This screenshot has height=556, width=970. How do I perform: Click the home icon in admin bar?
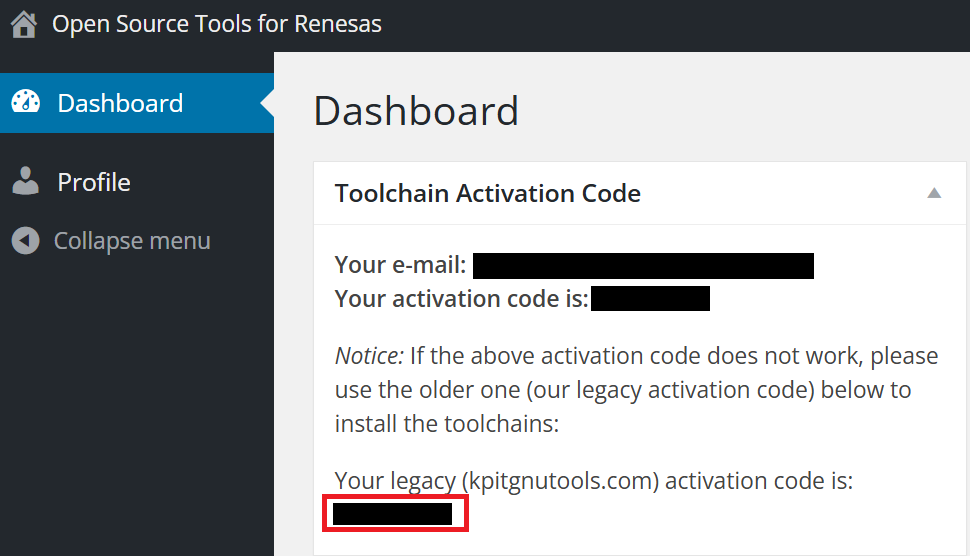pyautogui.click(x=24, y=24)
